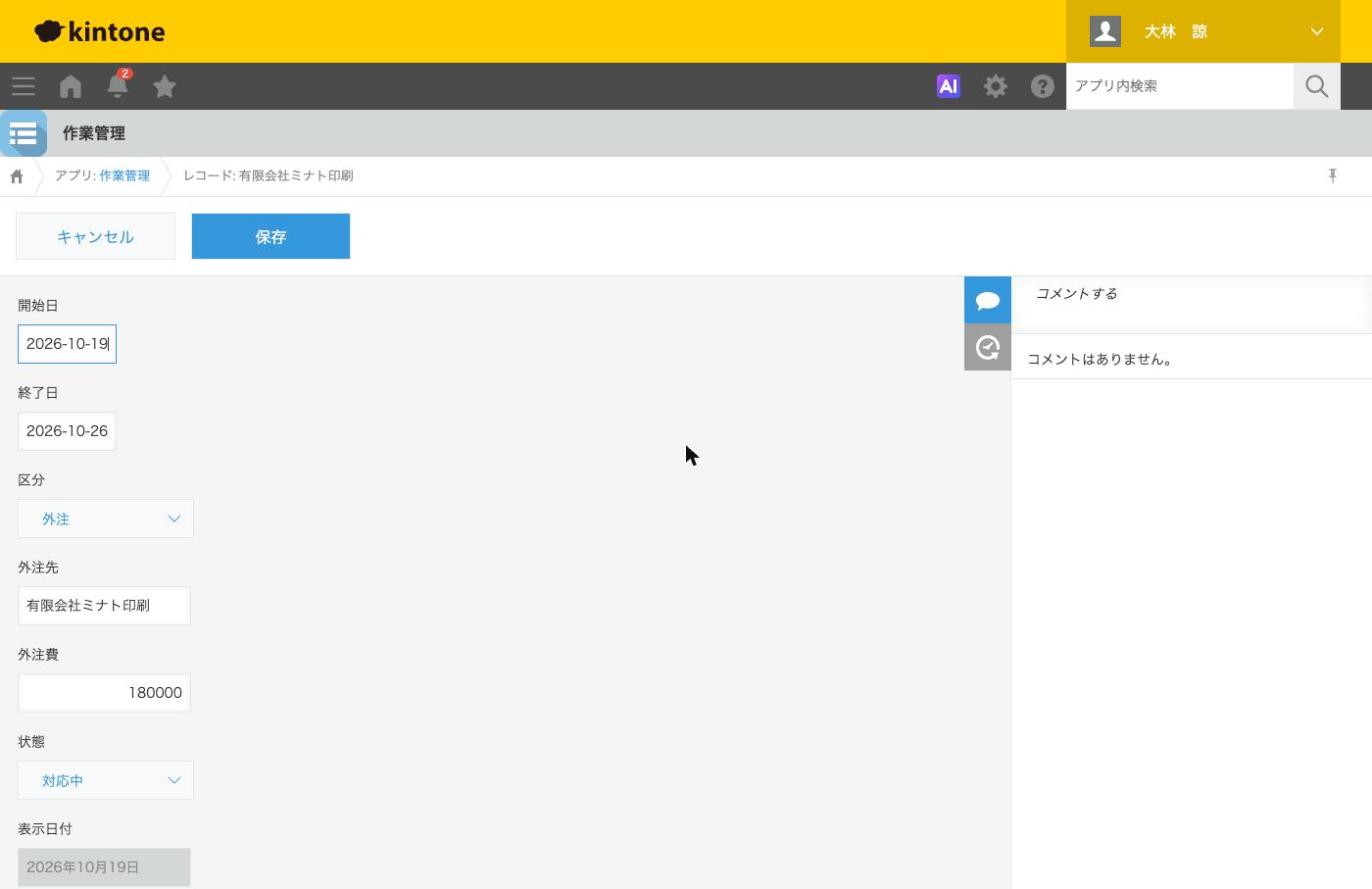Click the コメントする comment box
This screenshot has height=889, width=1372.
1192,305
